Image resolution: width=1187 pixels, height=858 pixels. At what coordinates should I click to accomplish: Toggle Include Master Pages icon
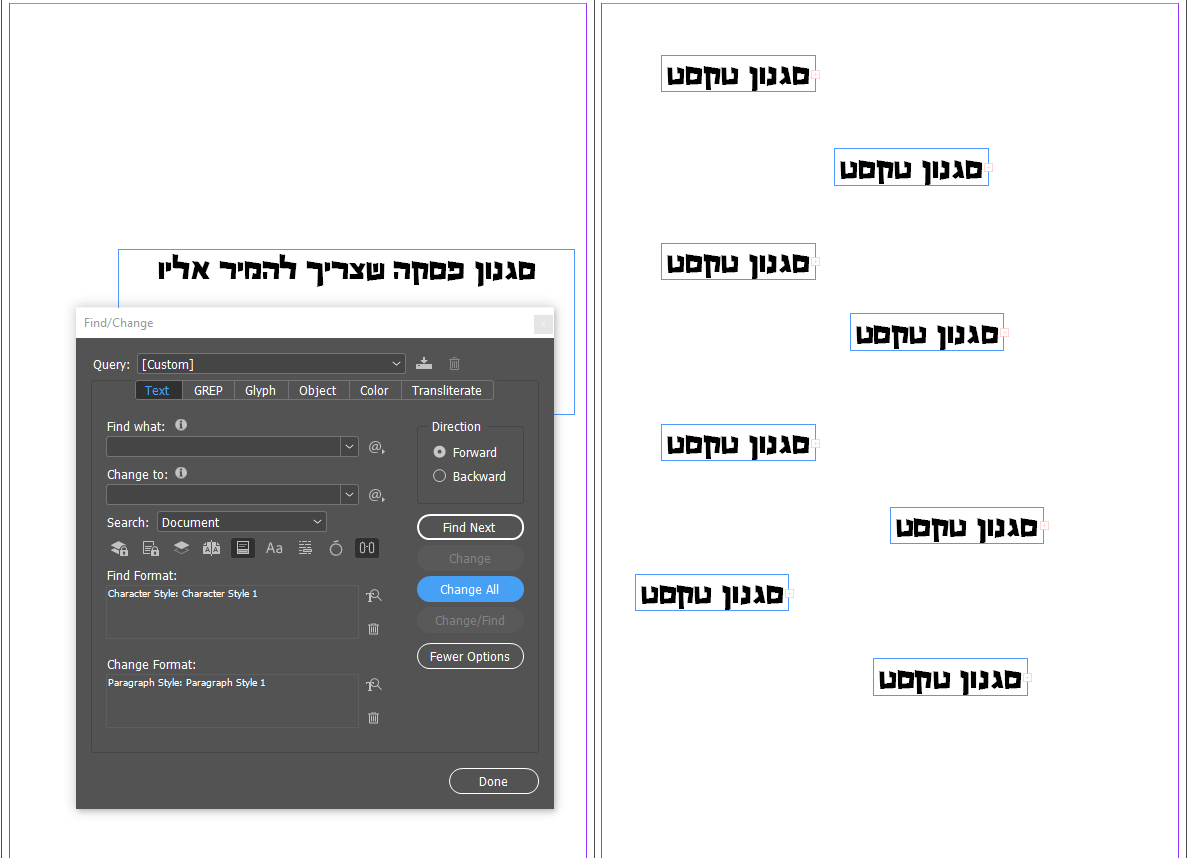[211, 548]
